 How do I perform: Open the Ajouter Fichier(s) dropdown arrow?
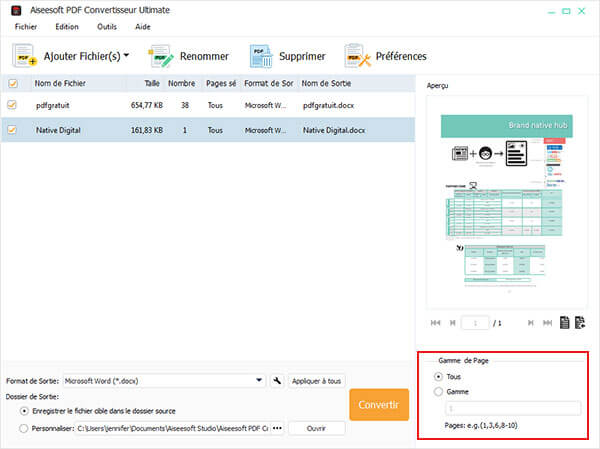coord(127,56)
